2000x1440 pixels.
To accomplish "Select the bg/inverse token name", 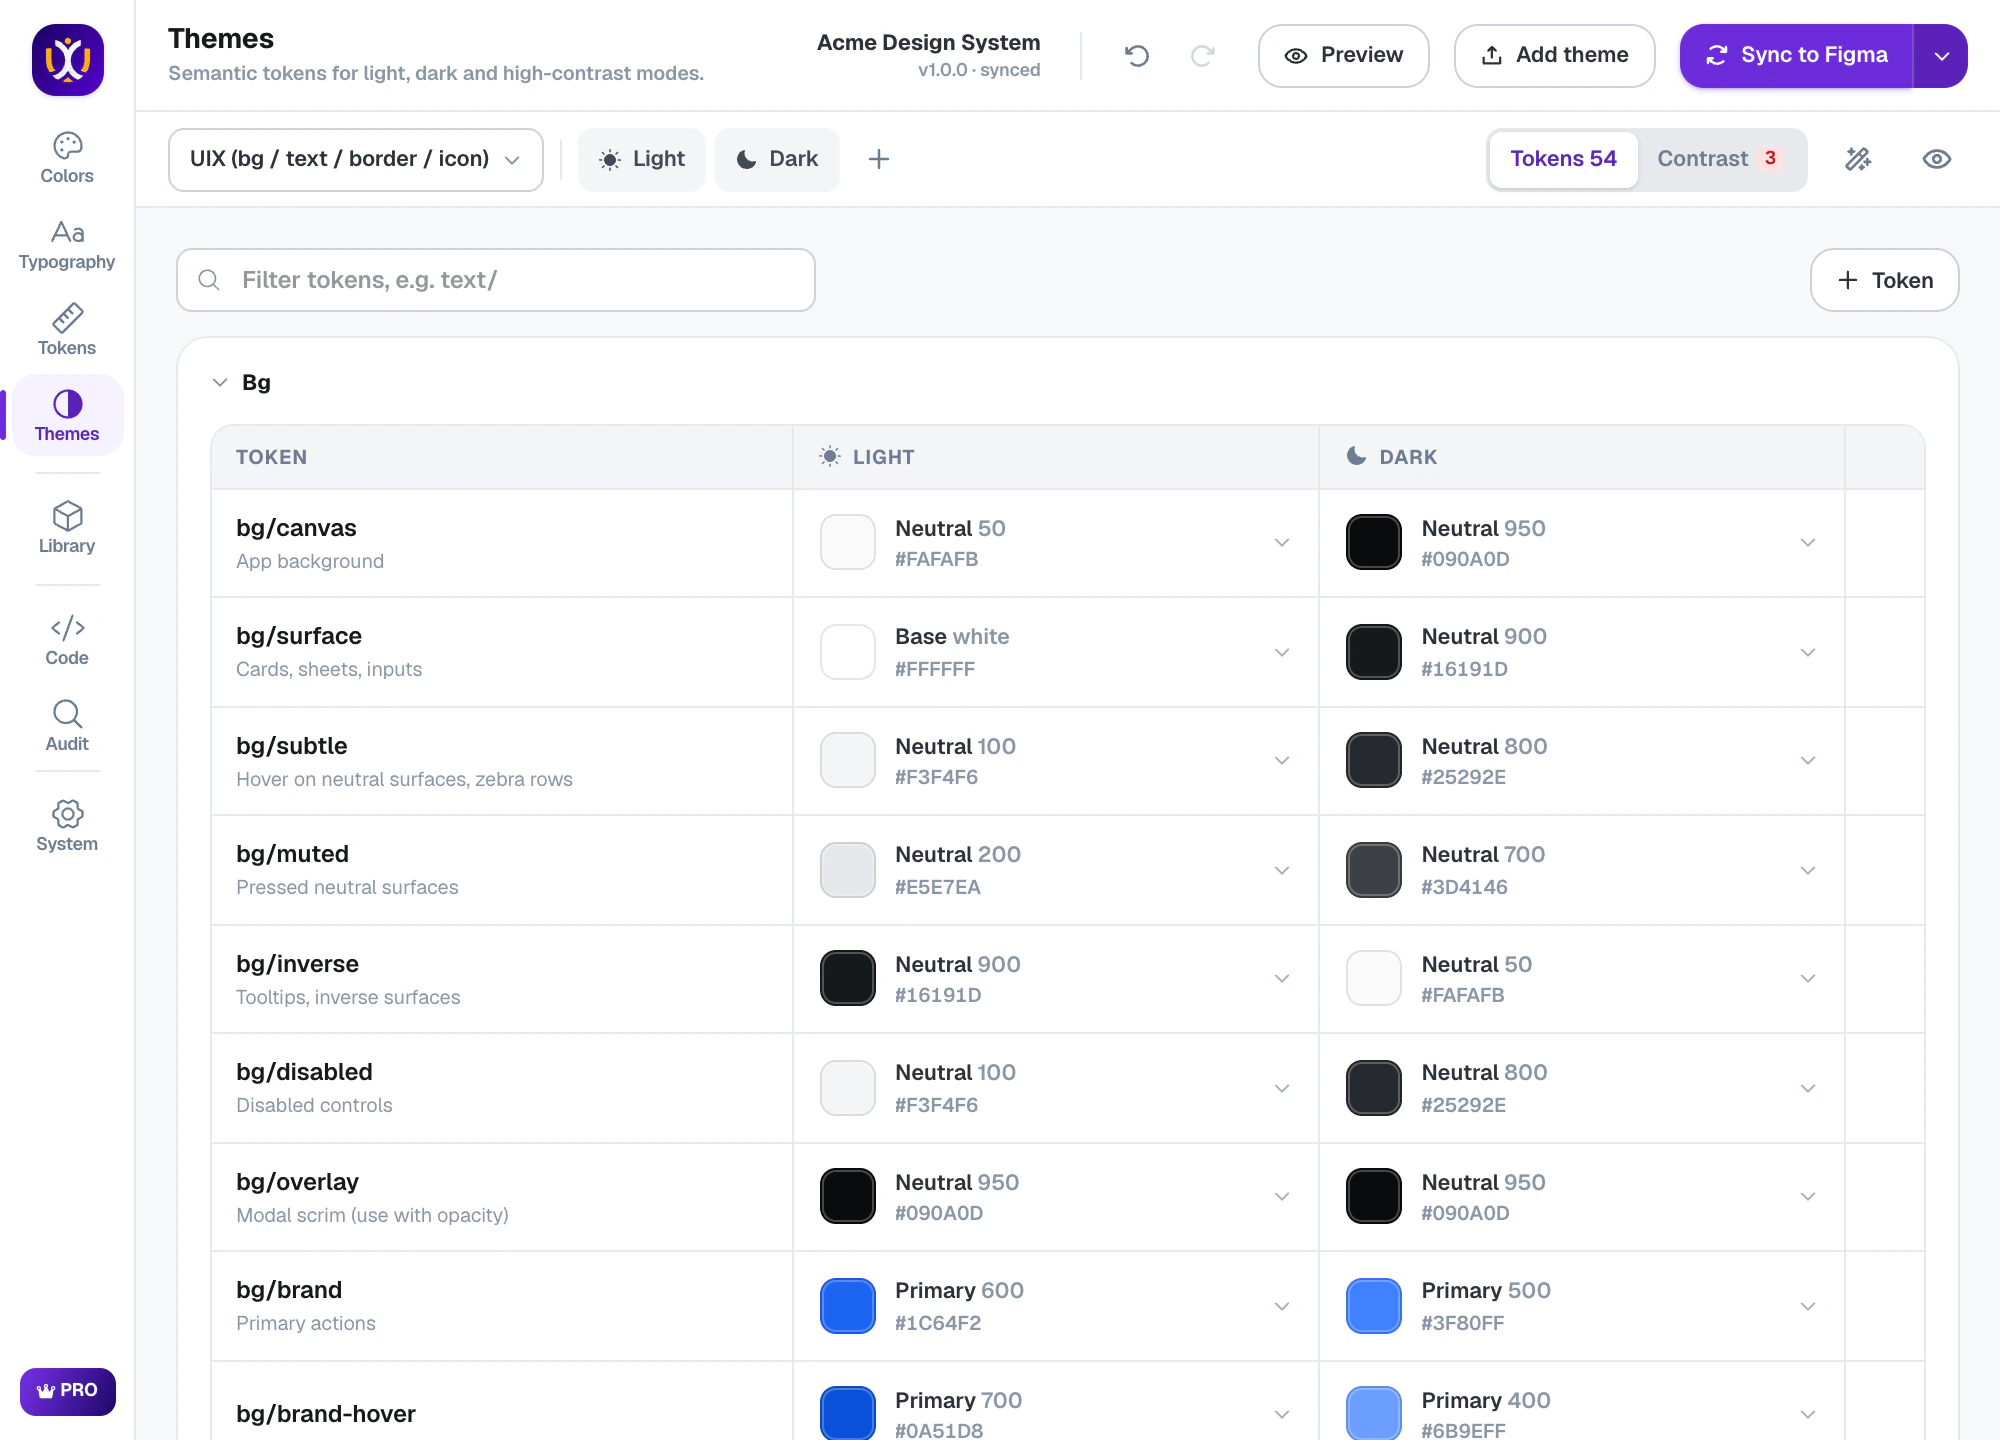I will pyautogui.click(x=297, y=964).
